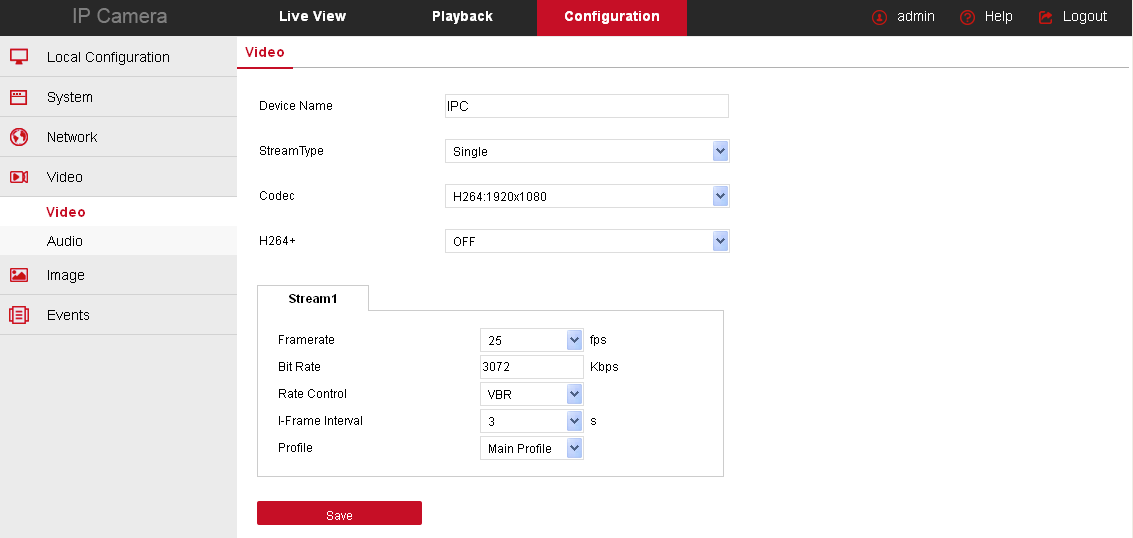Open the Profile dropdown
The image size is (1133, 538).
pyautogui.click(x=531, y=448)
